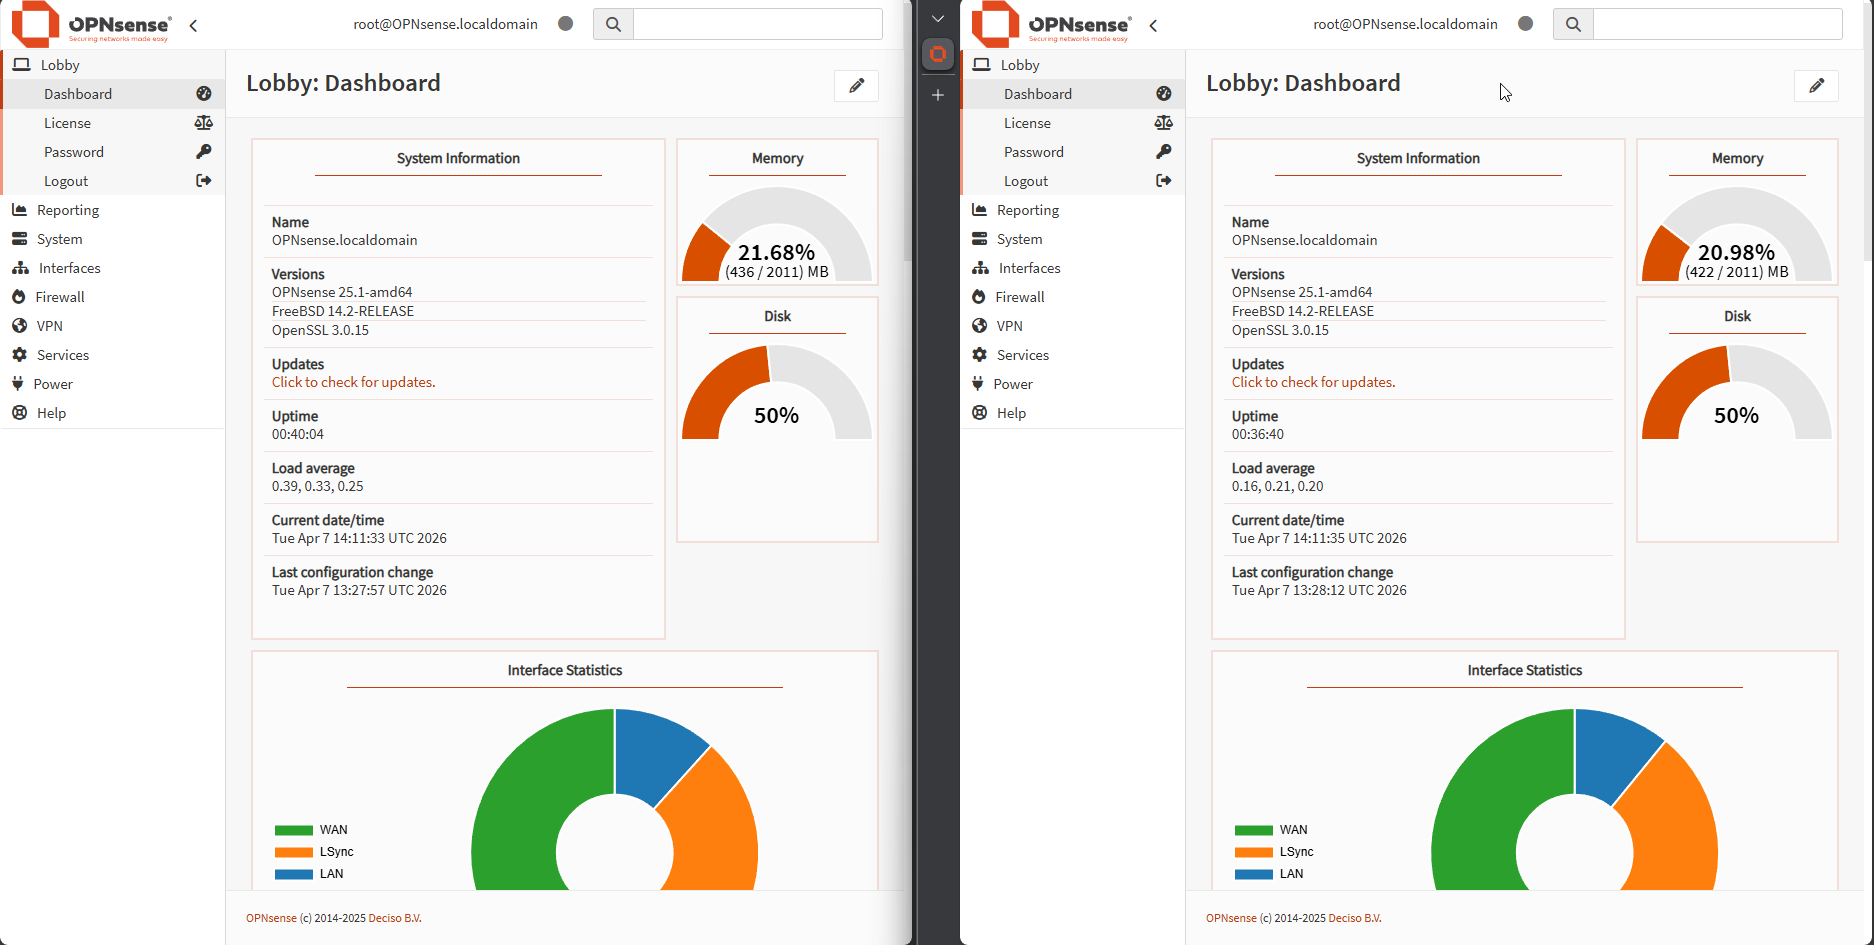
Task: Select Logout in right window sidebar
Action: 1073,181
